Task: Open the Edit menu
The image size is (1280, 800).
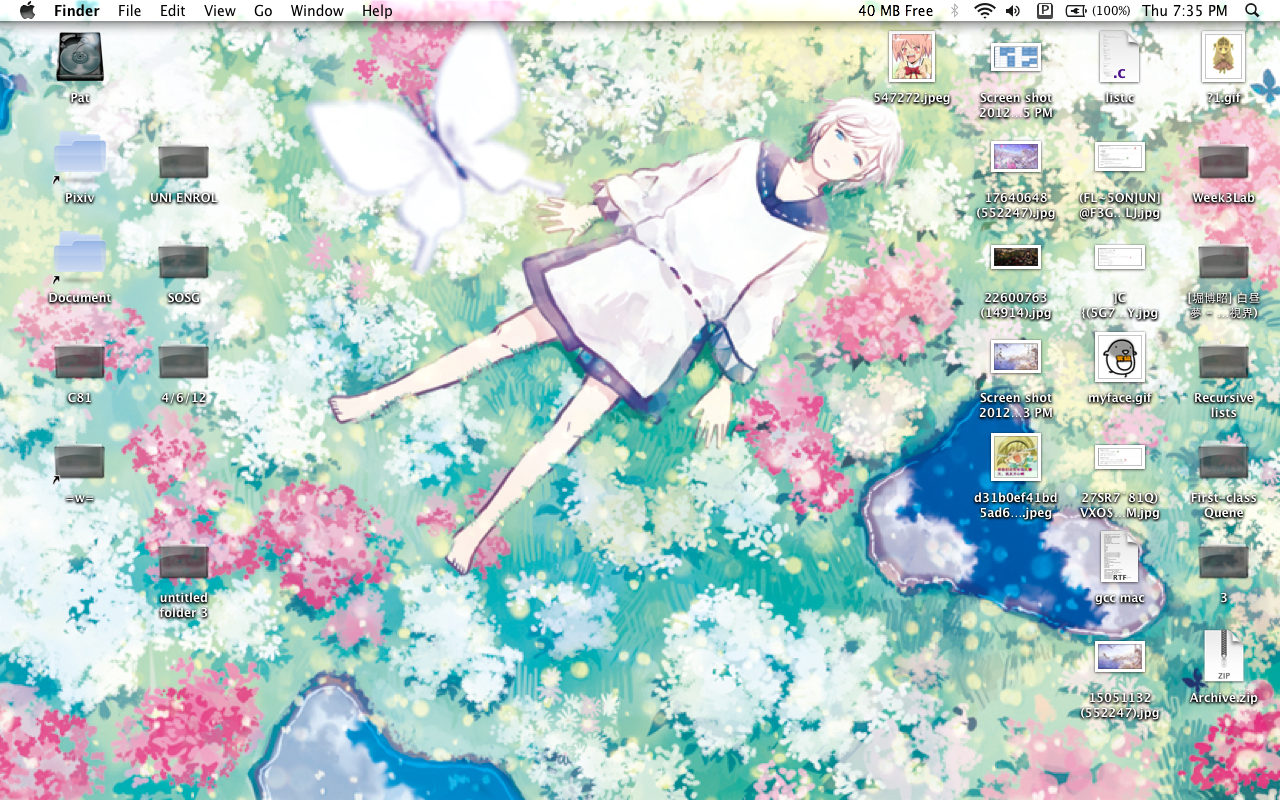Action: point(173,11)
